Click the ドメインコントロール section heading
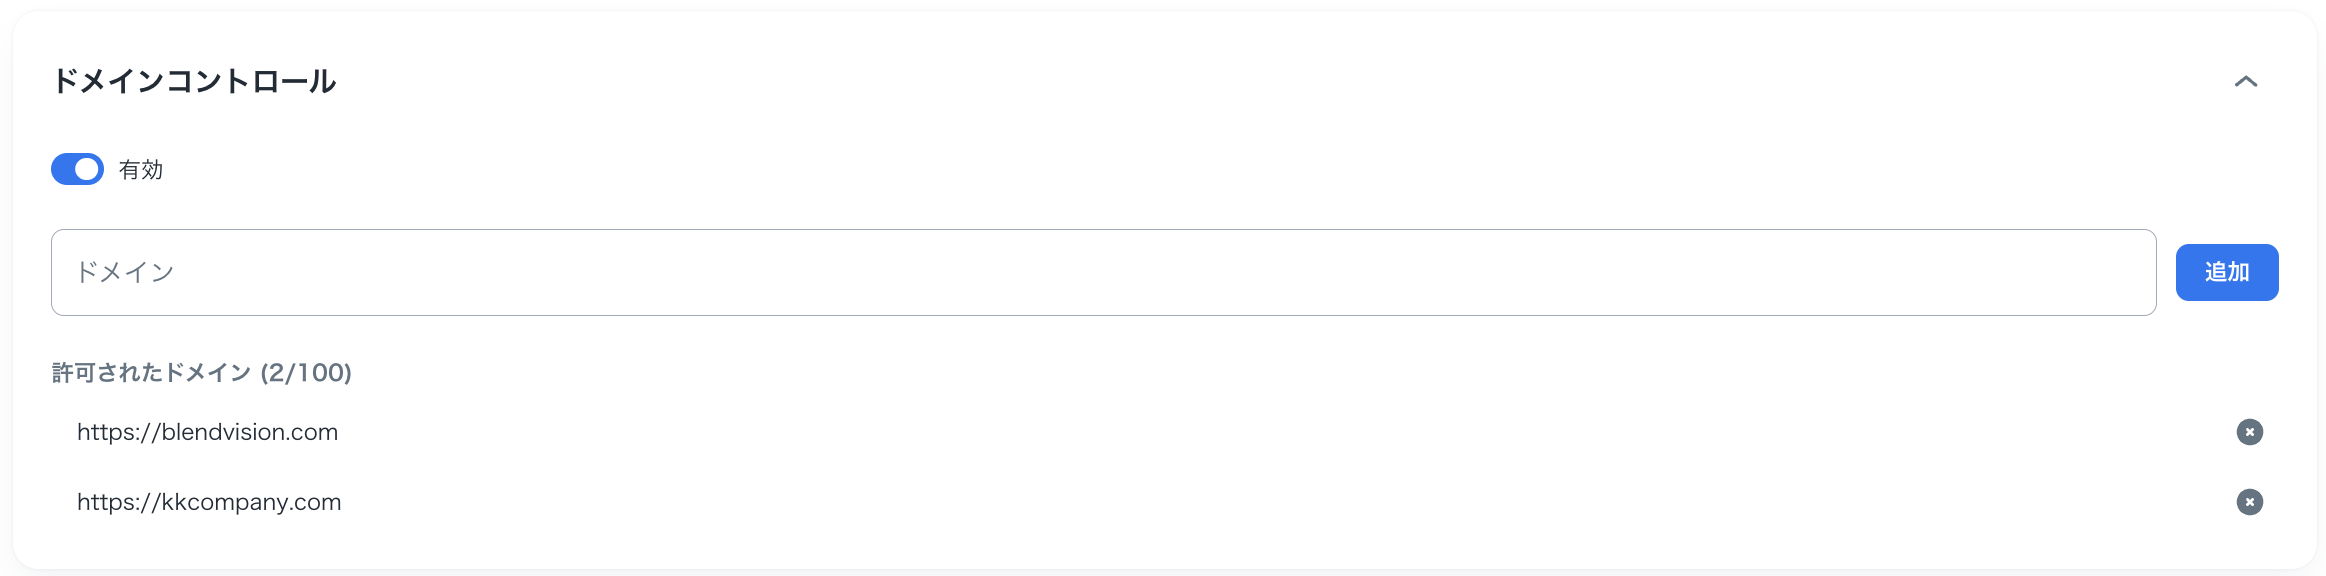Viewport: 2326px width, 576px height. tap(194, 81)
